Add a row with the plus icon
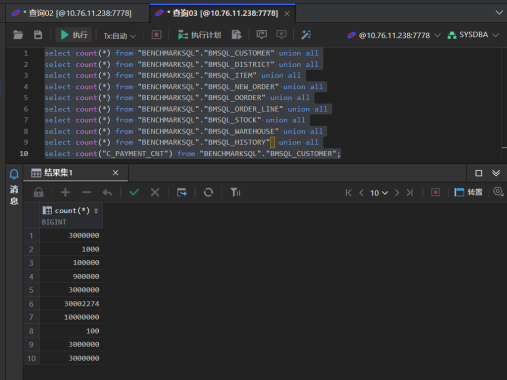 coord(65,192)
